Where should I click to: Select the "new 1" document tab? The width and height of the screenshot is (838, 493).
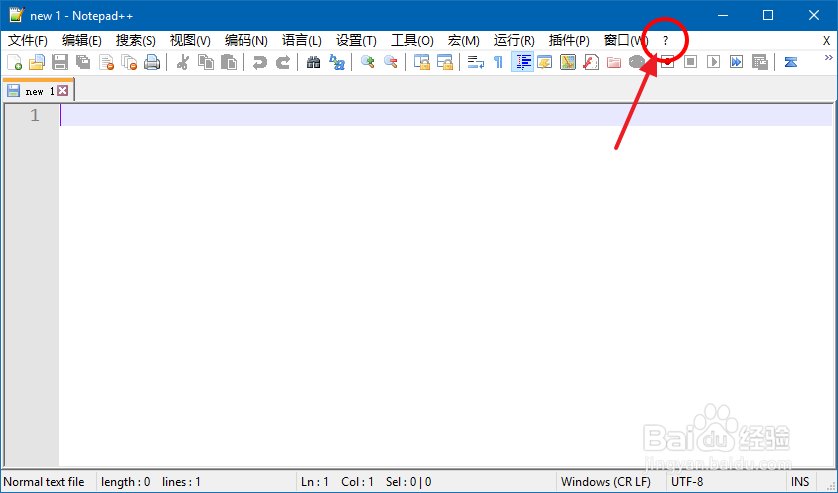tap(38, 91)
